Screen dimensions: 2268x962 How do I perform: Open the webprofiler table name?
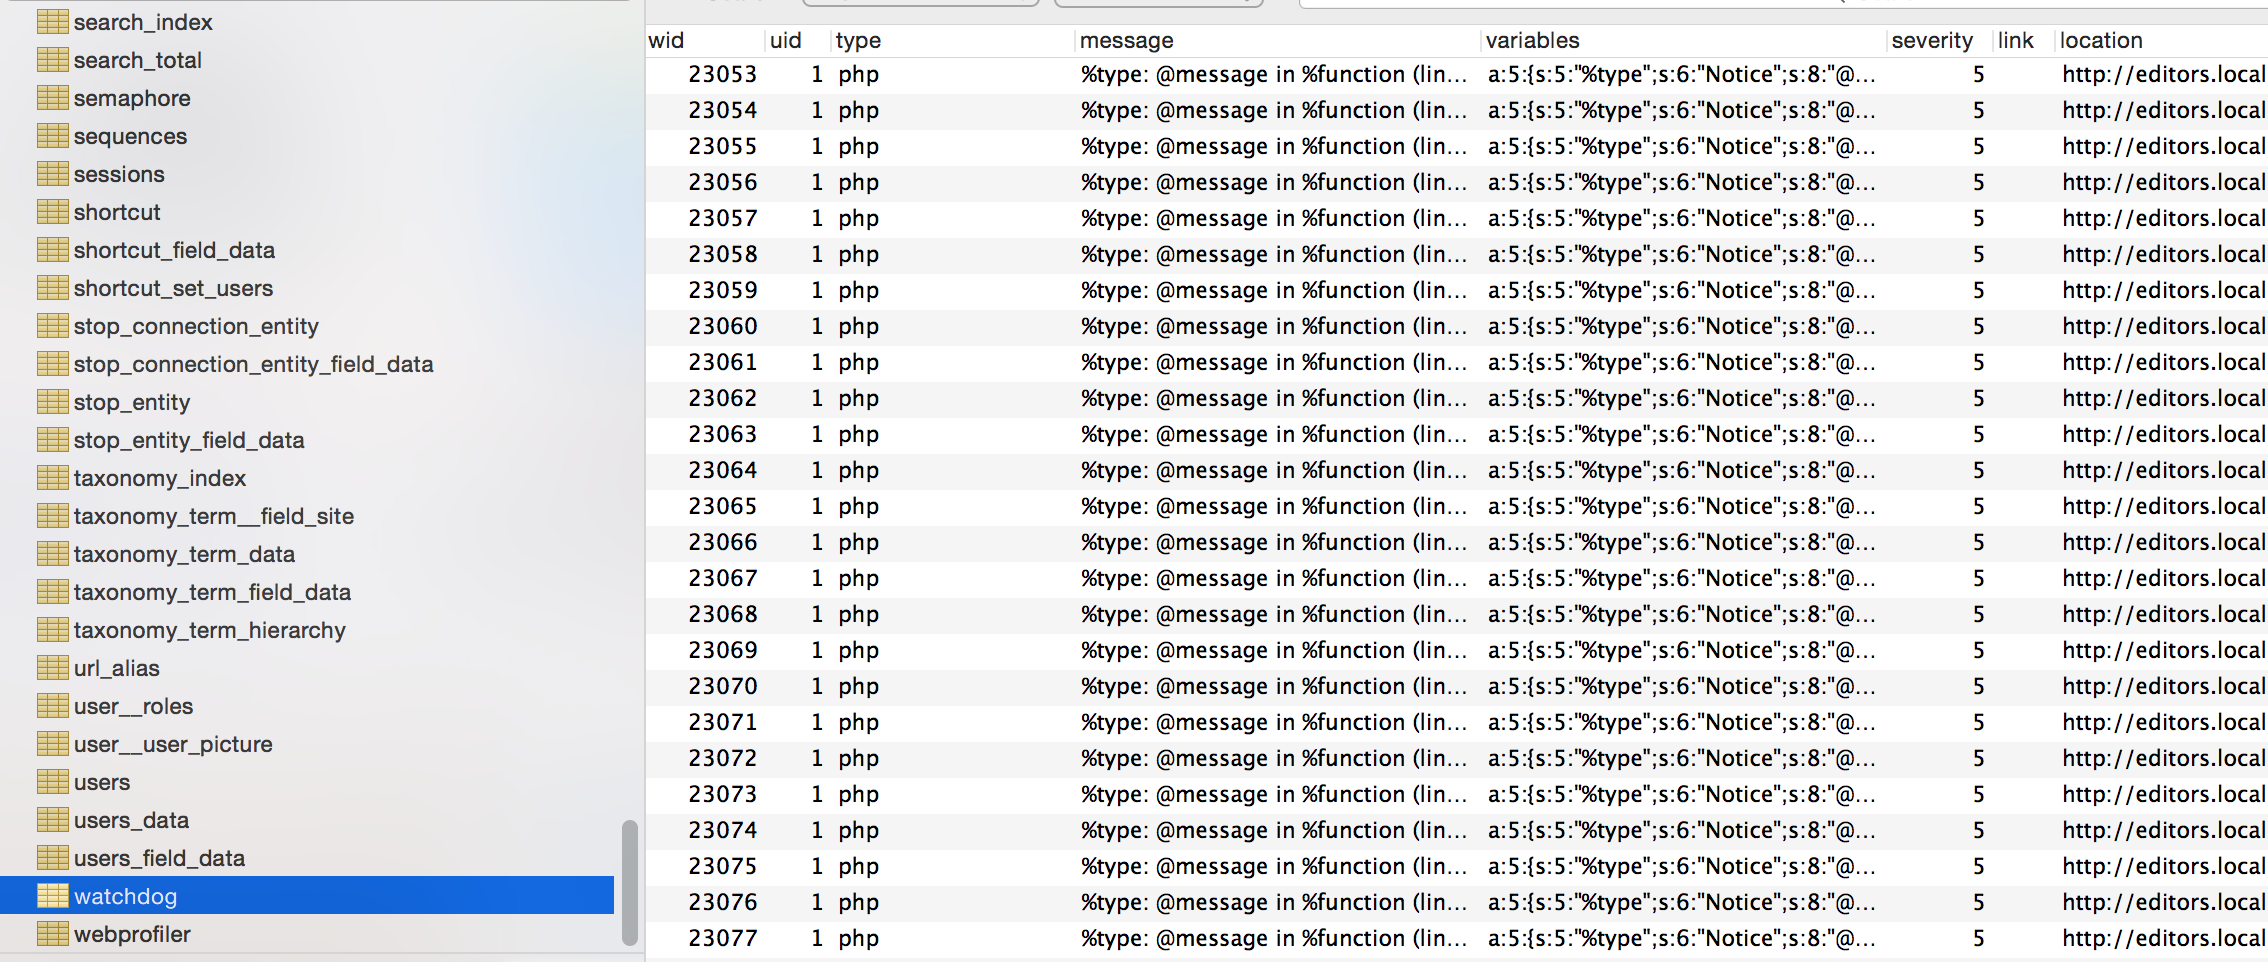[132, 934]
